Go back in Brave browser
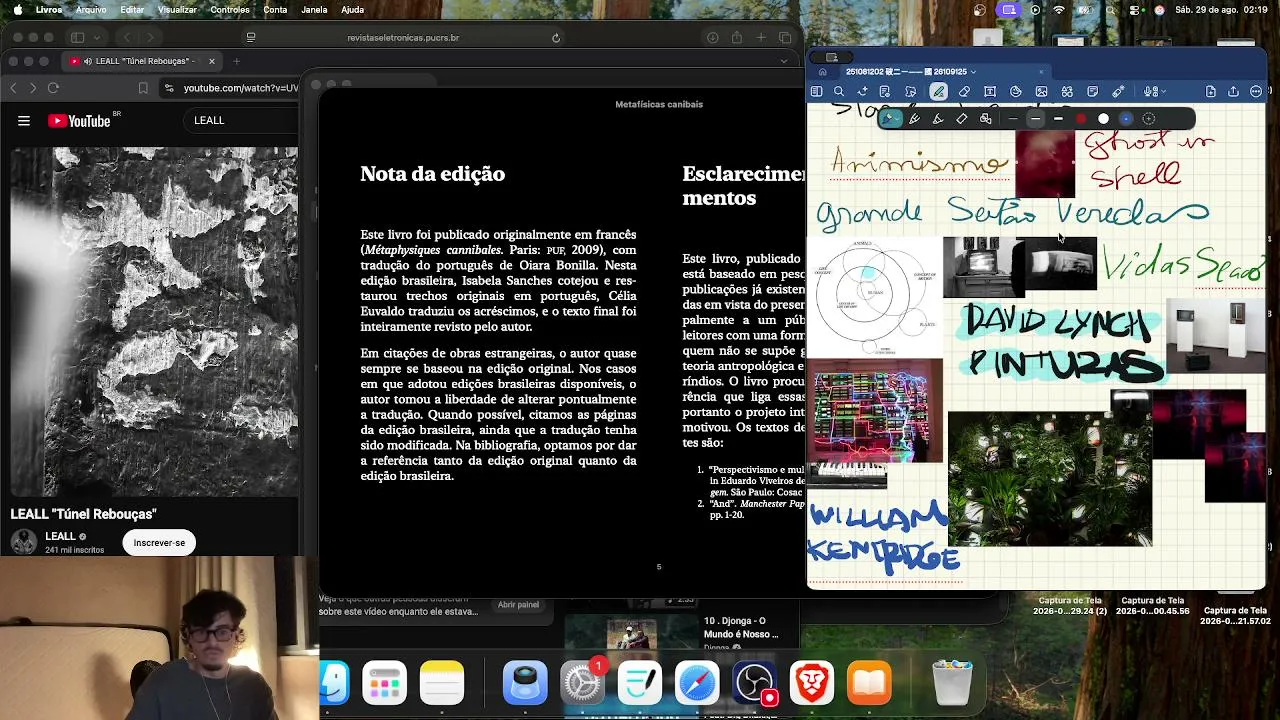 13,88
